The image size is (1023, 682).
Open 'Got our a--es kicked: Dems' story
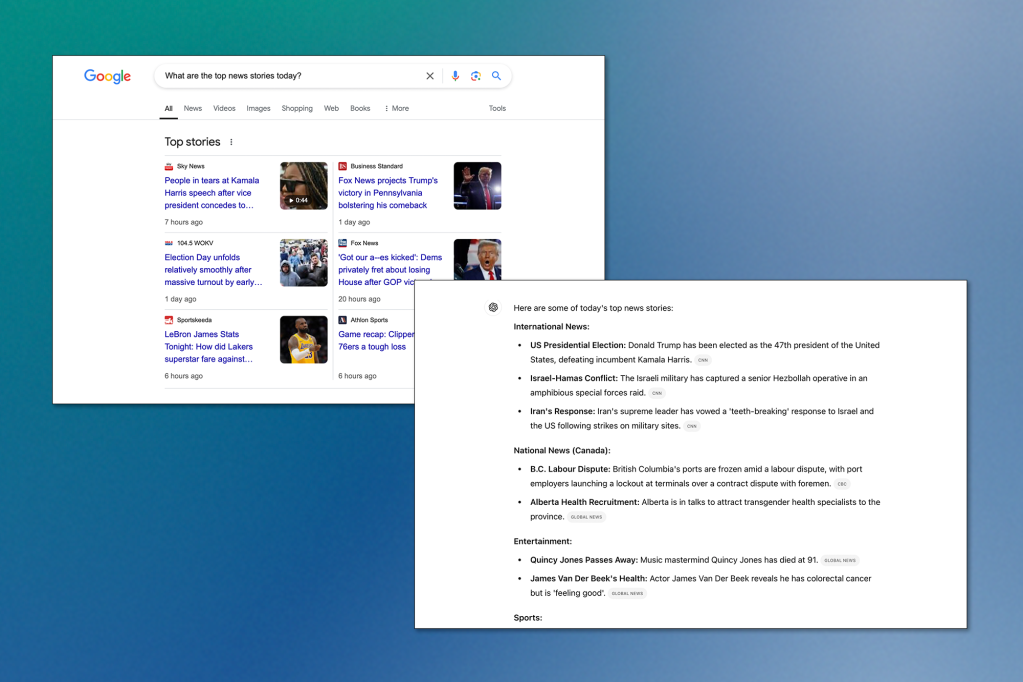[390, 270]
